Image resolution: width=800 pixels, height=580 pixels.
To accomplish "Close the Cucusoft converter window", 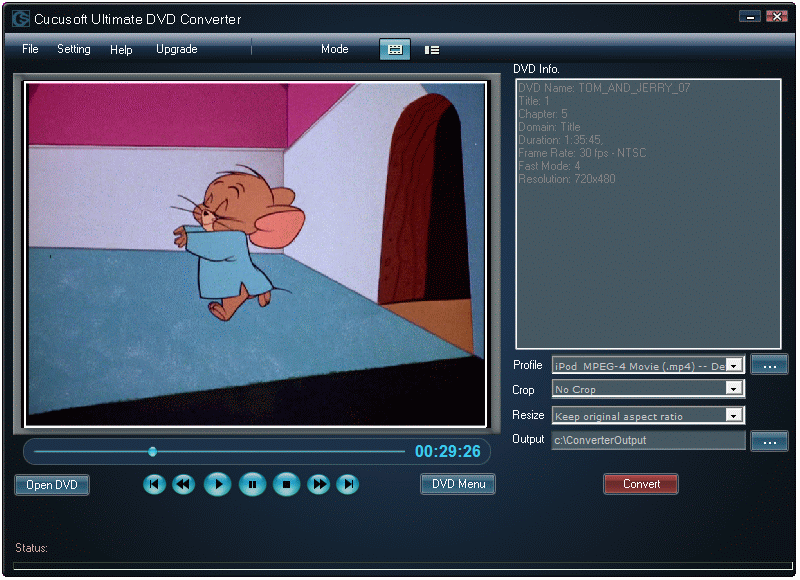I will pos(777,17).
